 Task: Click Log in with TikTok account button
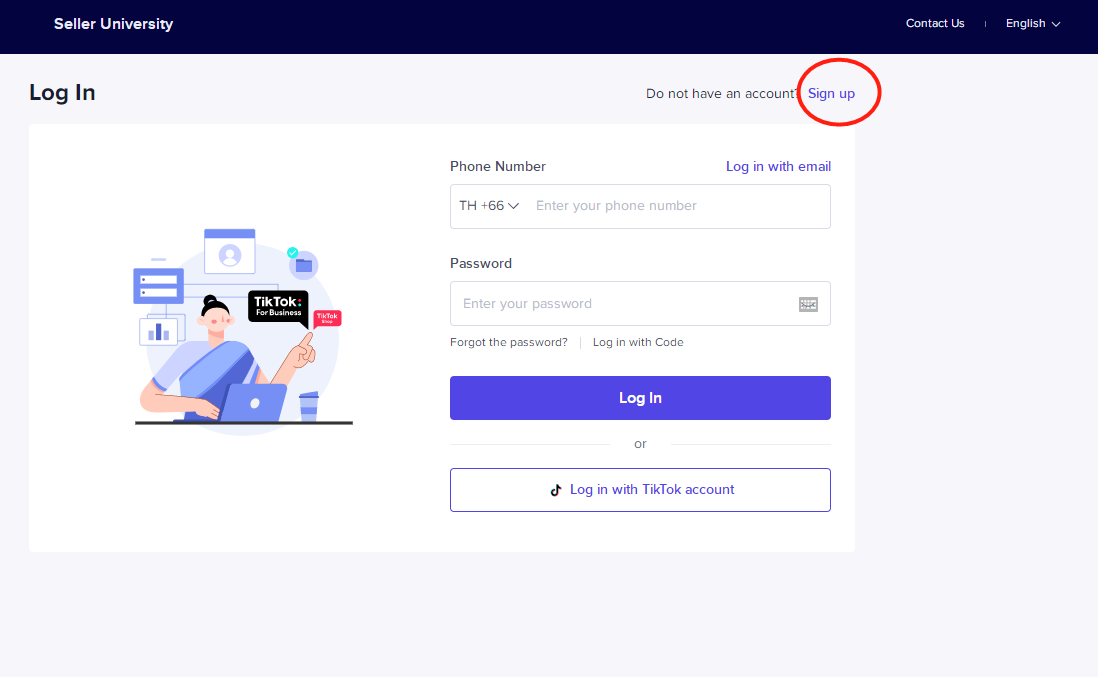640,490
